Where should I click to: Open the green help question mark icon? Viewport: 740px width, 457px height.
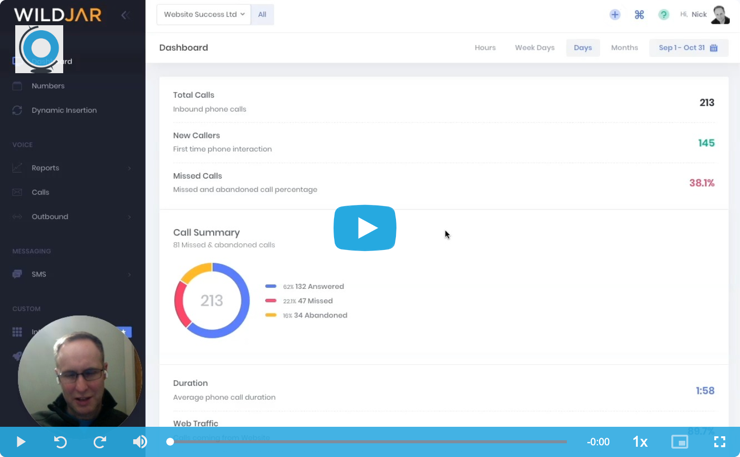[x=663, y=15]
